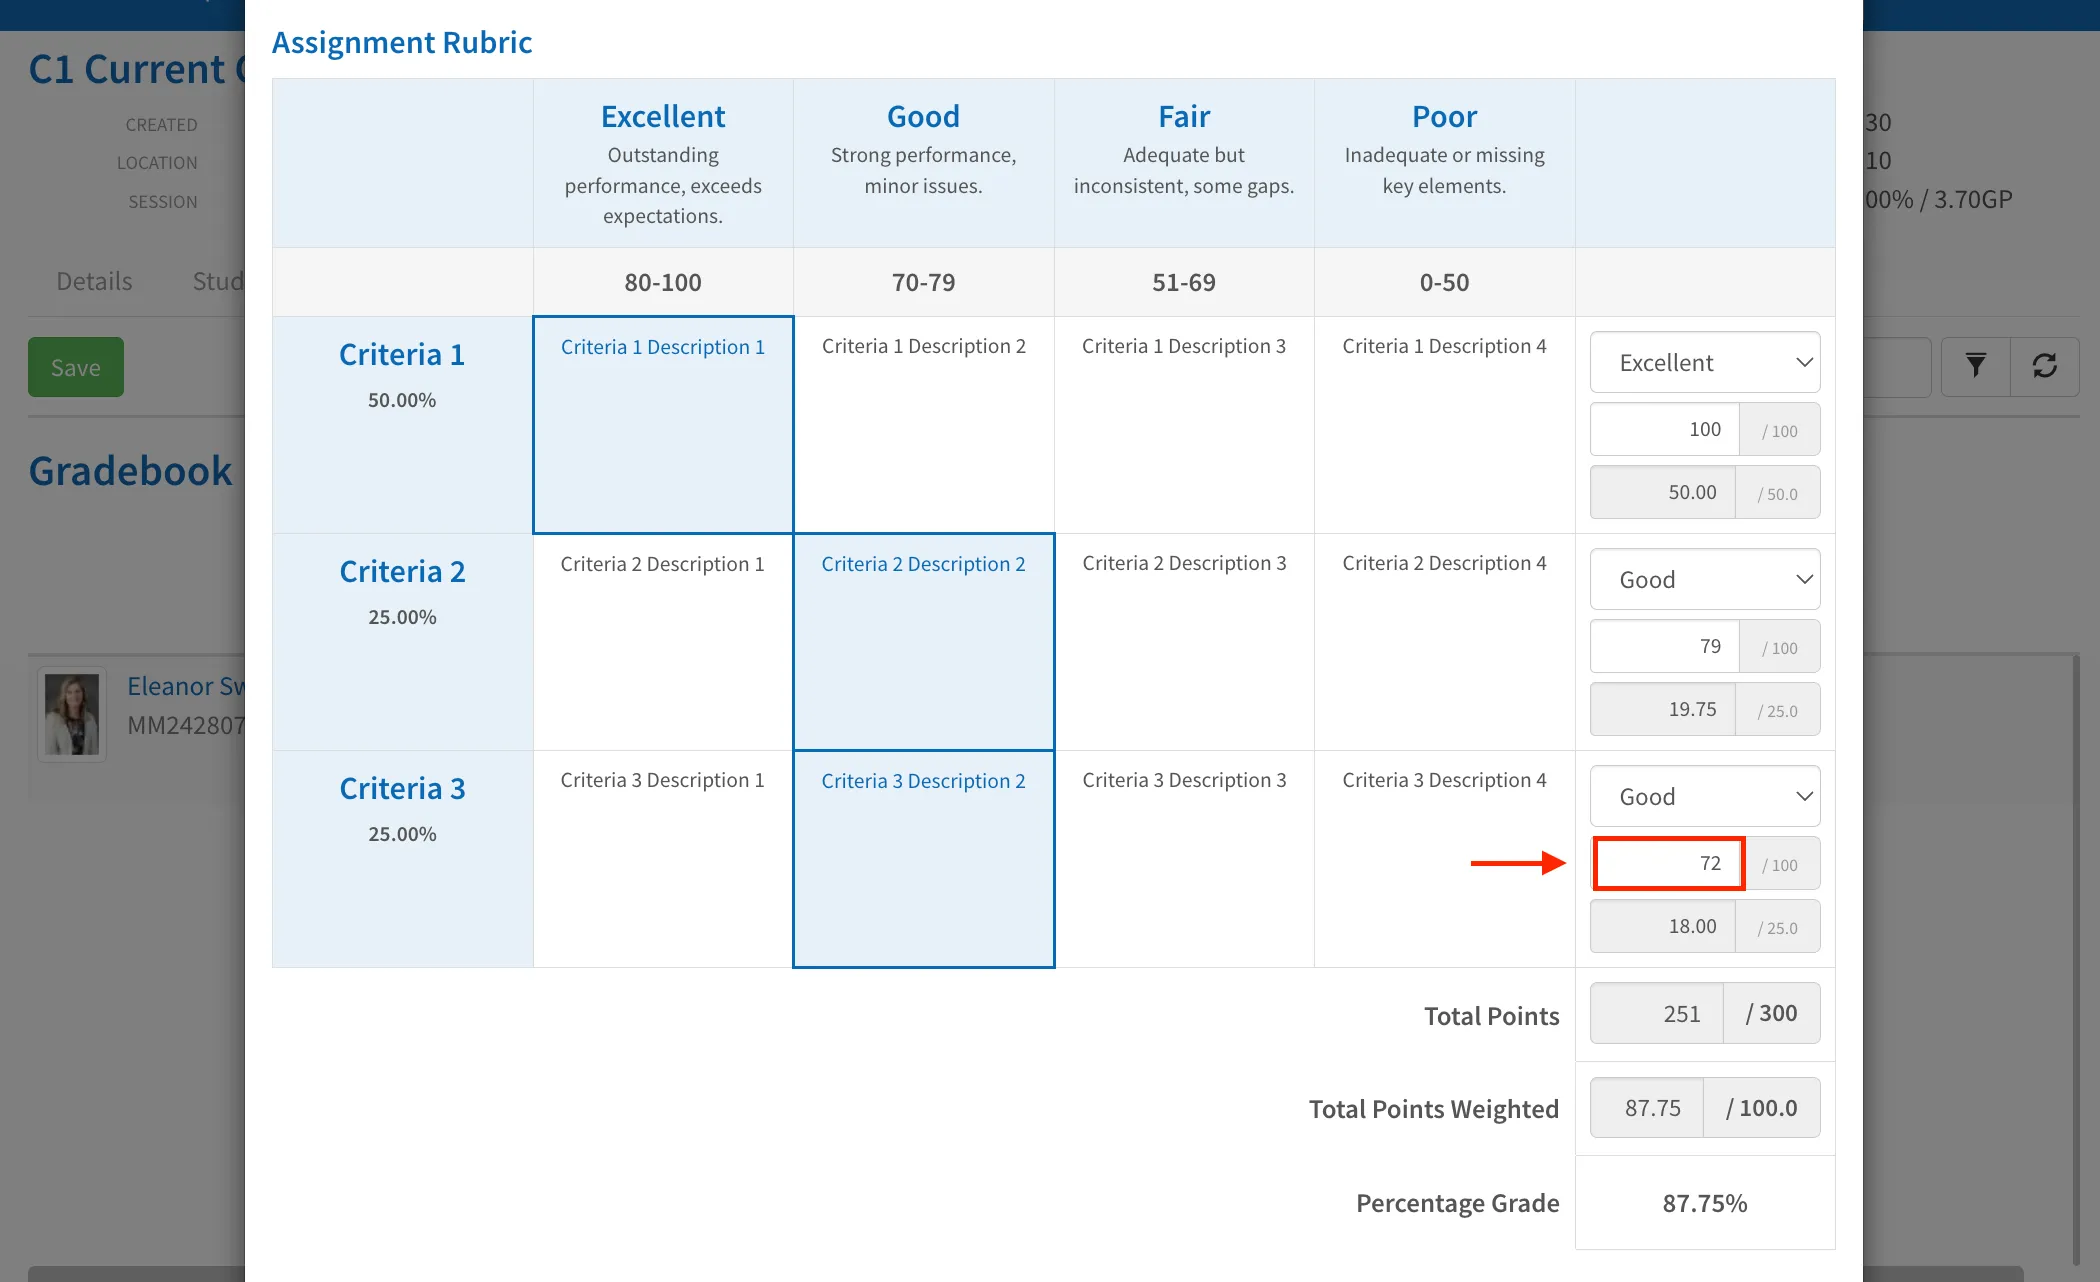Click the Assignment Rubric title
The width and height of the screenshot is (2100, 1282).
click(402, 42)
